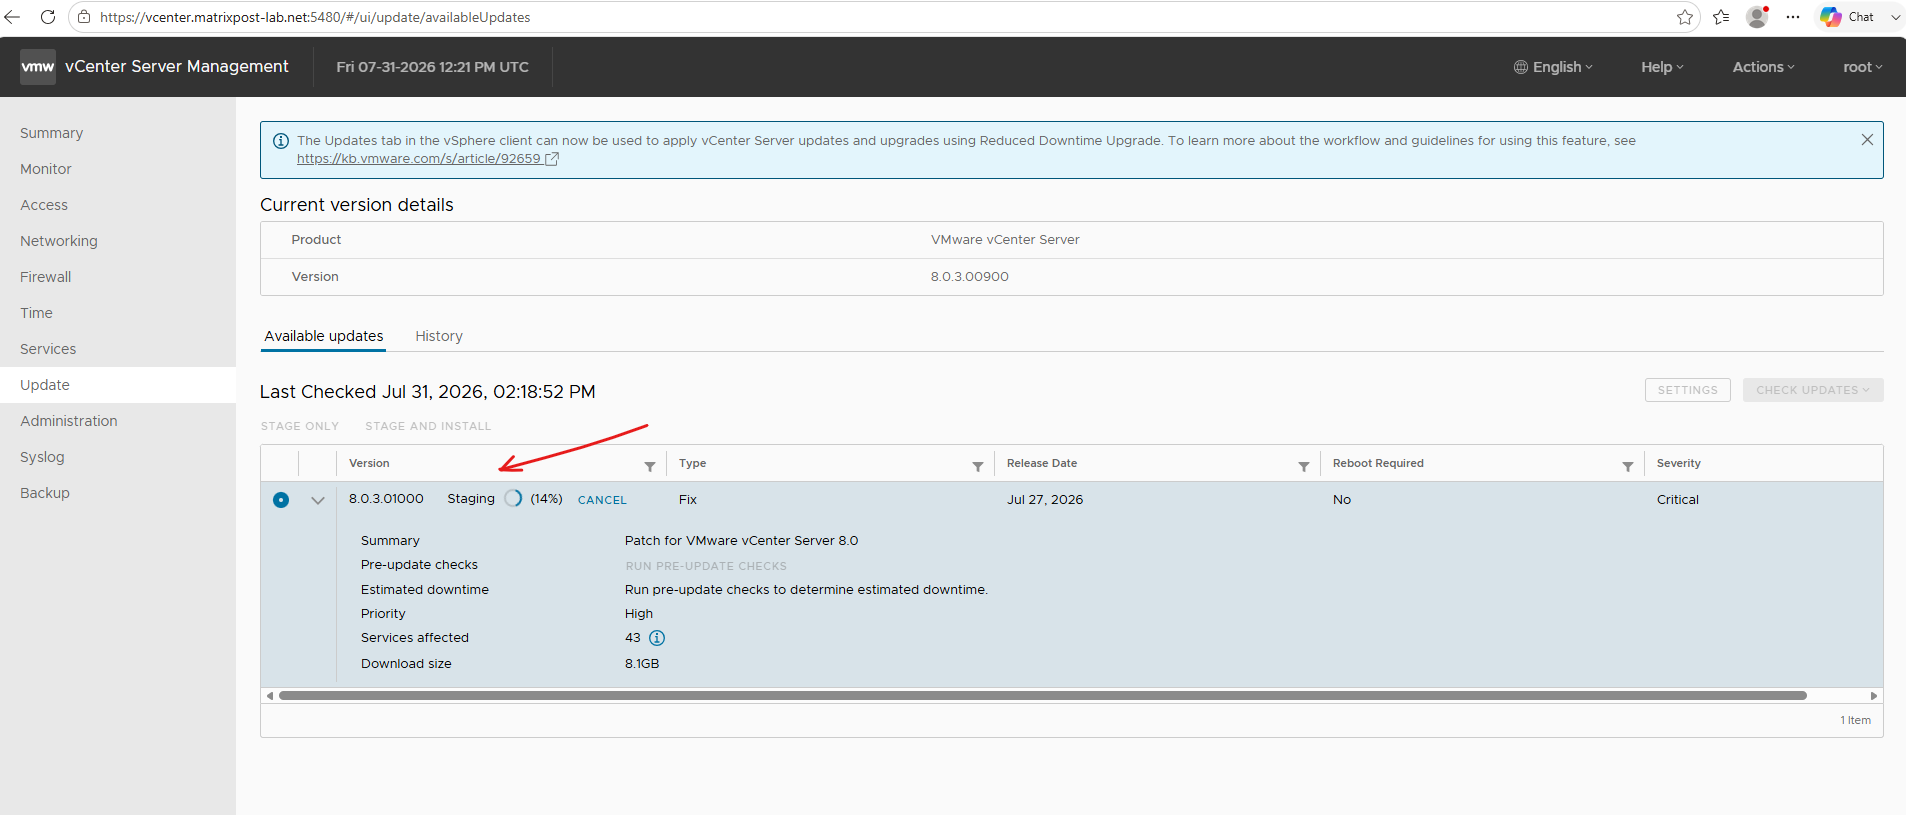Viewport: 1906px width, 815px height.
Task: Filter the Release Date column
Action: coord(1304,466)
